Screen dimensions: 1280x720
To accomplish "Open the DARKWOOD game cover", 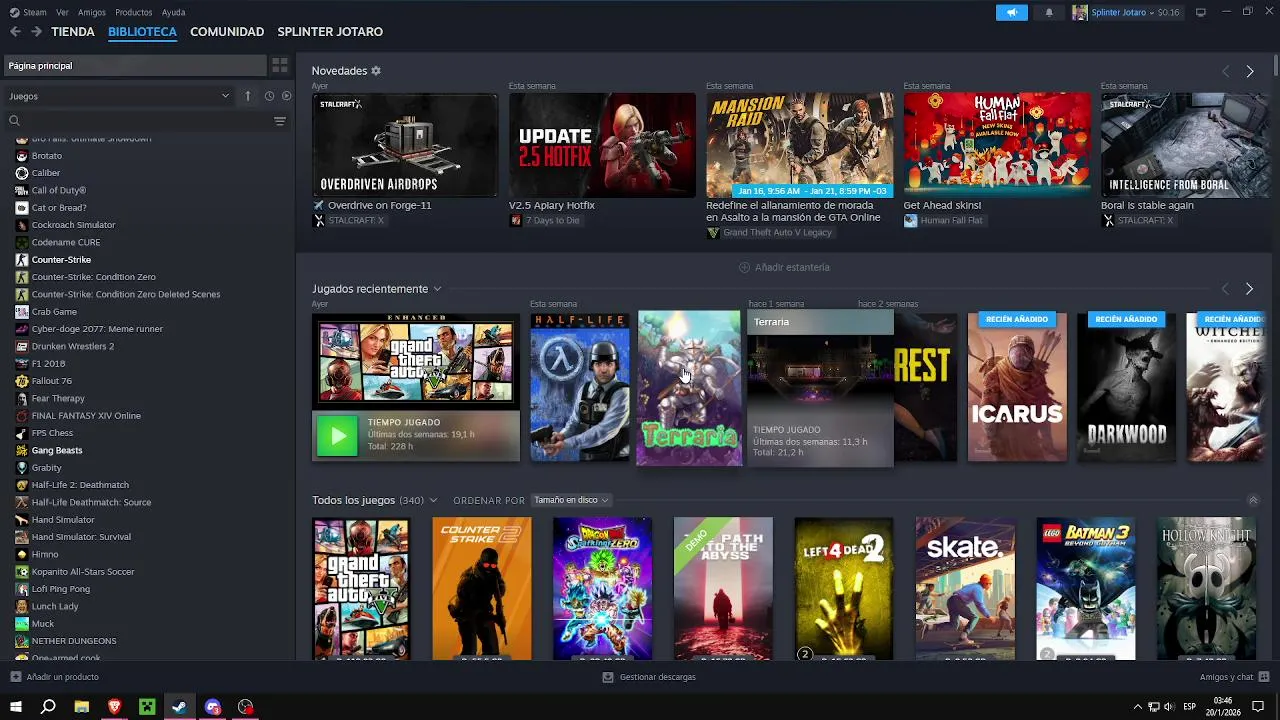I will (1126, 387).
